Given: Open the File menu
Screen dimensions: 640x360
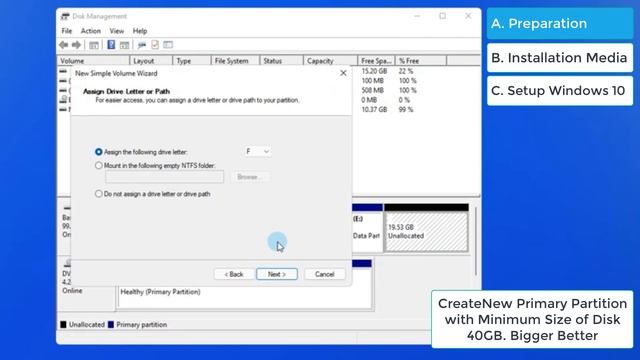Looking at the screenshot, I should (67, 31).
